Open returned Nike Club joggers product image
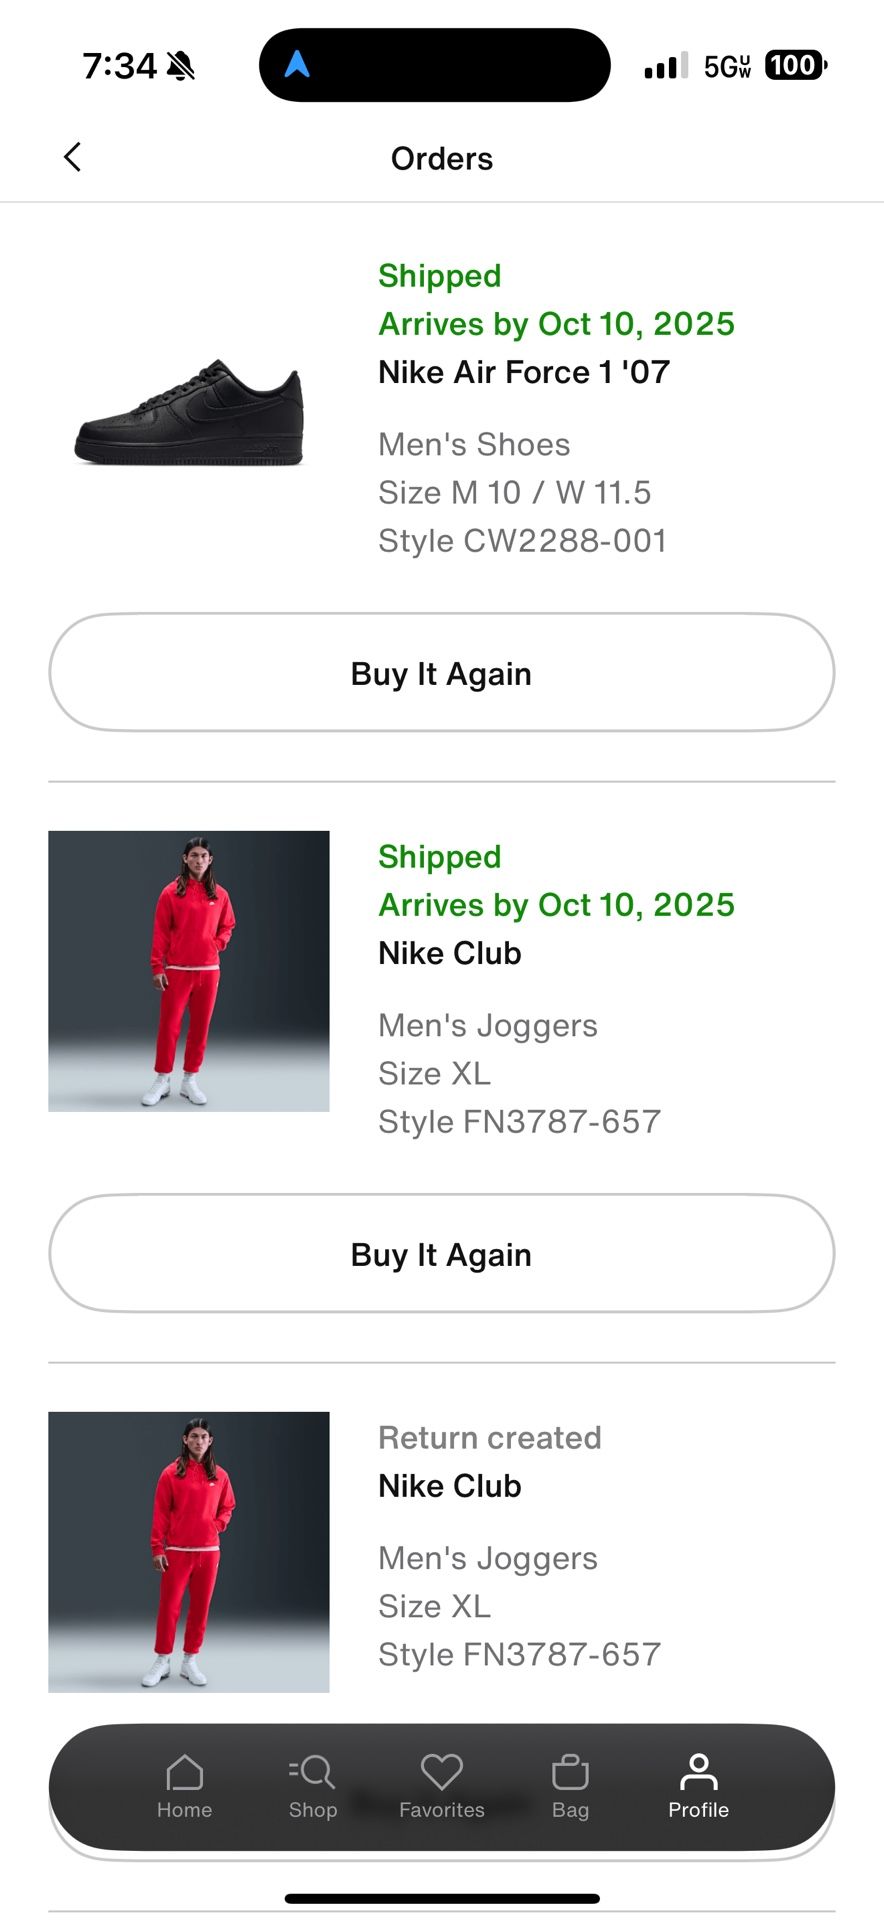884x1920 pixels. click(x=189, y=1551)
